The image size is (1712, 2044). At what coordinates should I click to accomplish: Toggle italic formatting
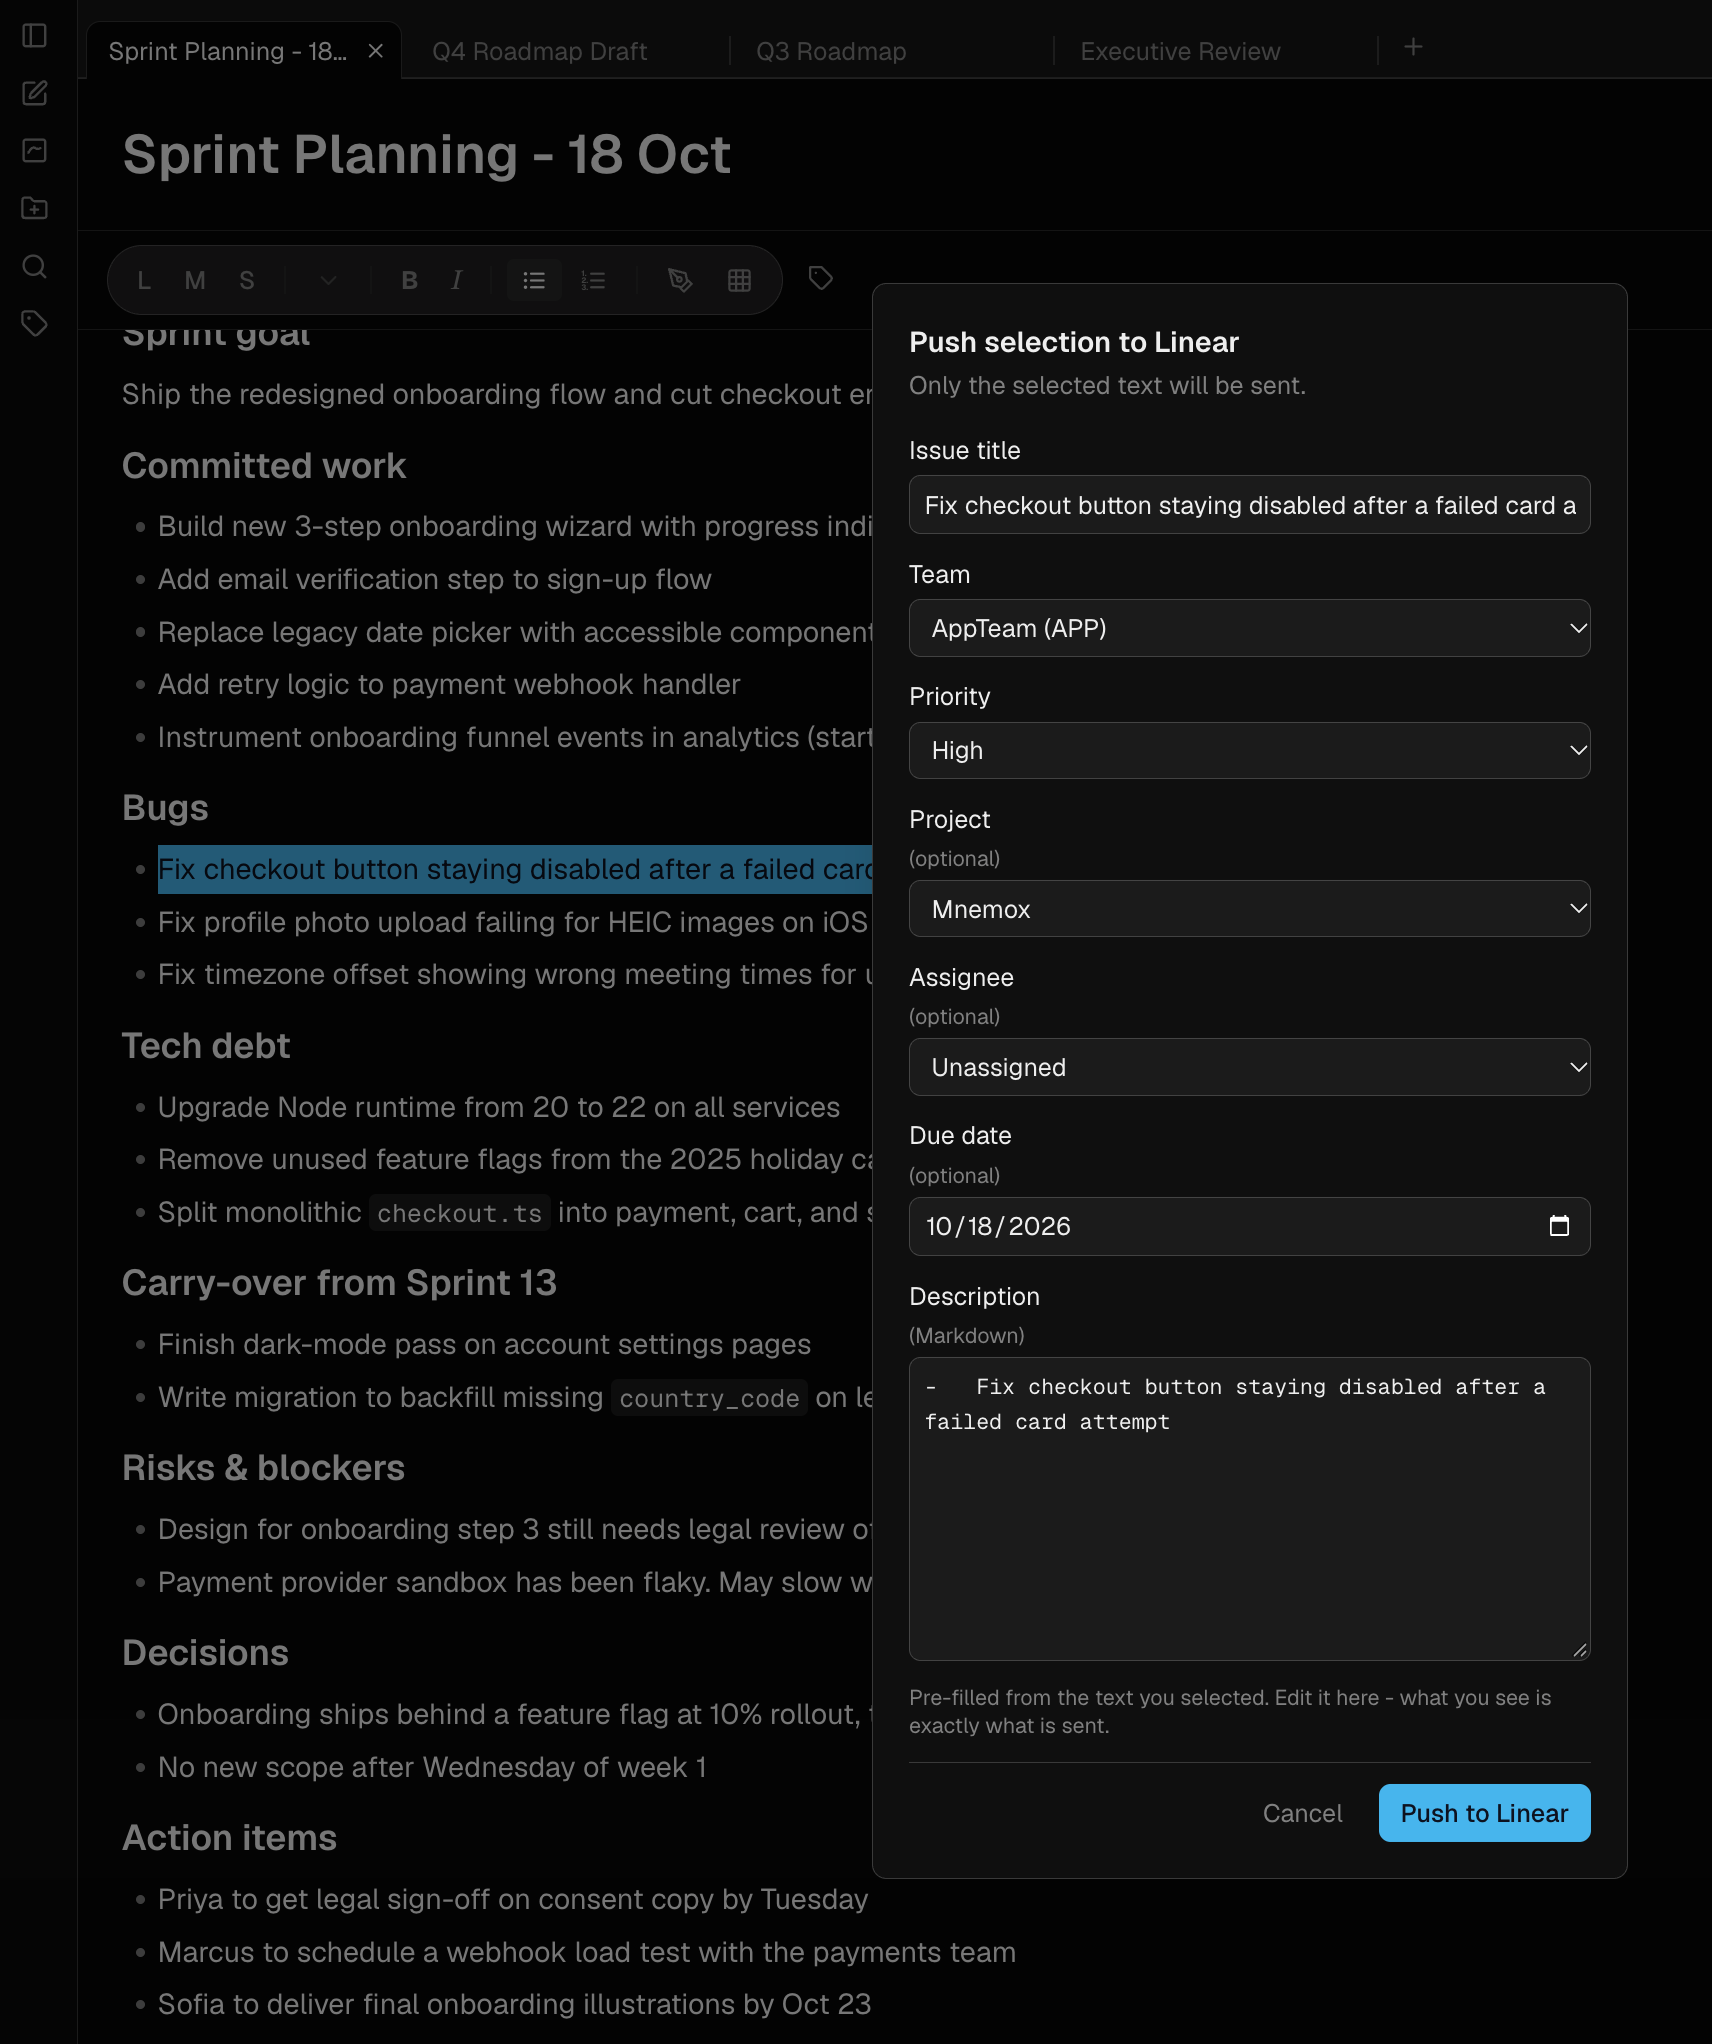(457, 281)
